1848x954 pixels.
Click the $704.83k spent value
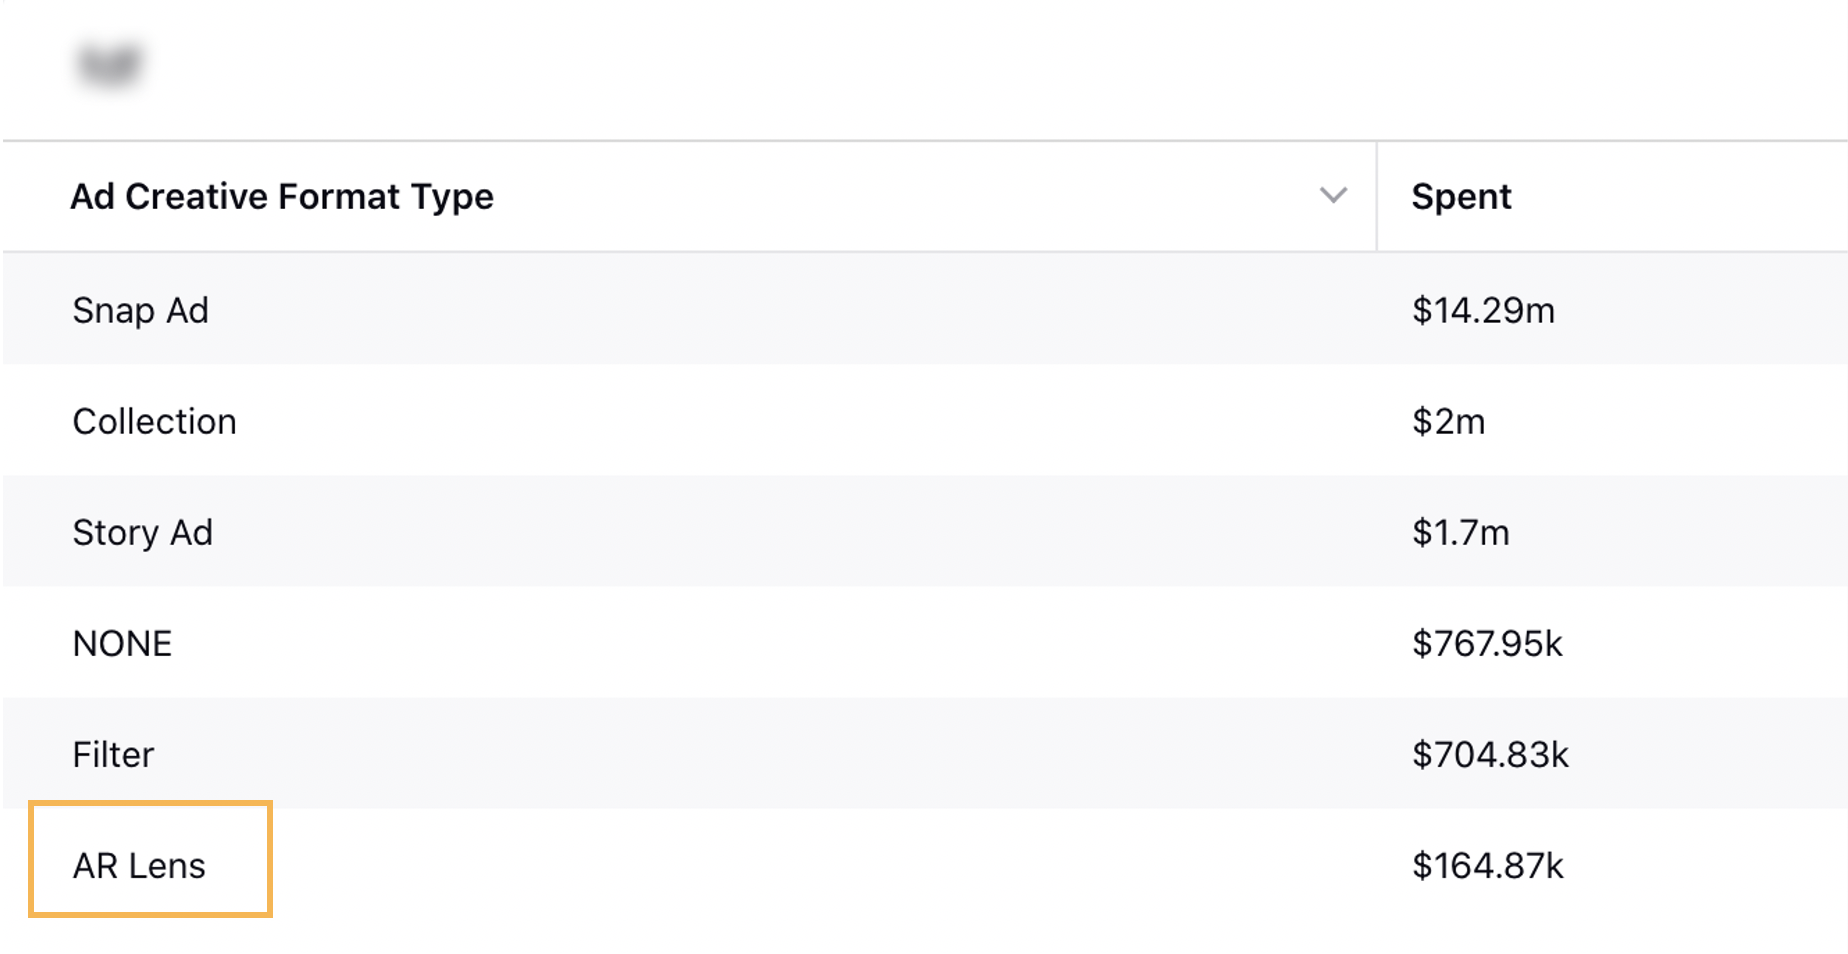pyautogui.click(x=1490, y=754)
